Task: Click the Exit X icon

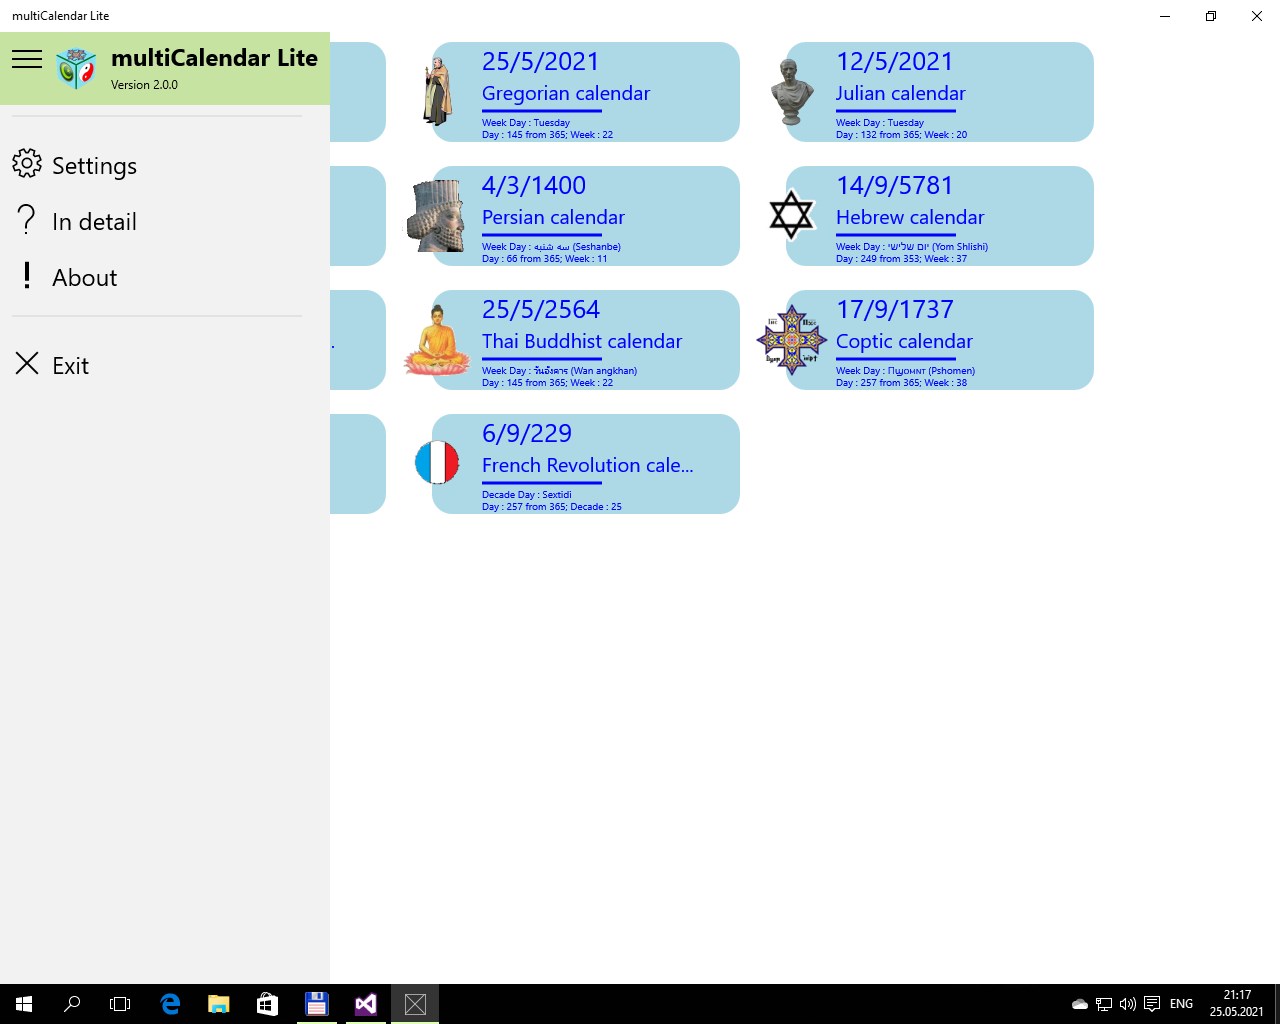Action: coord(27,364)
